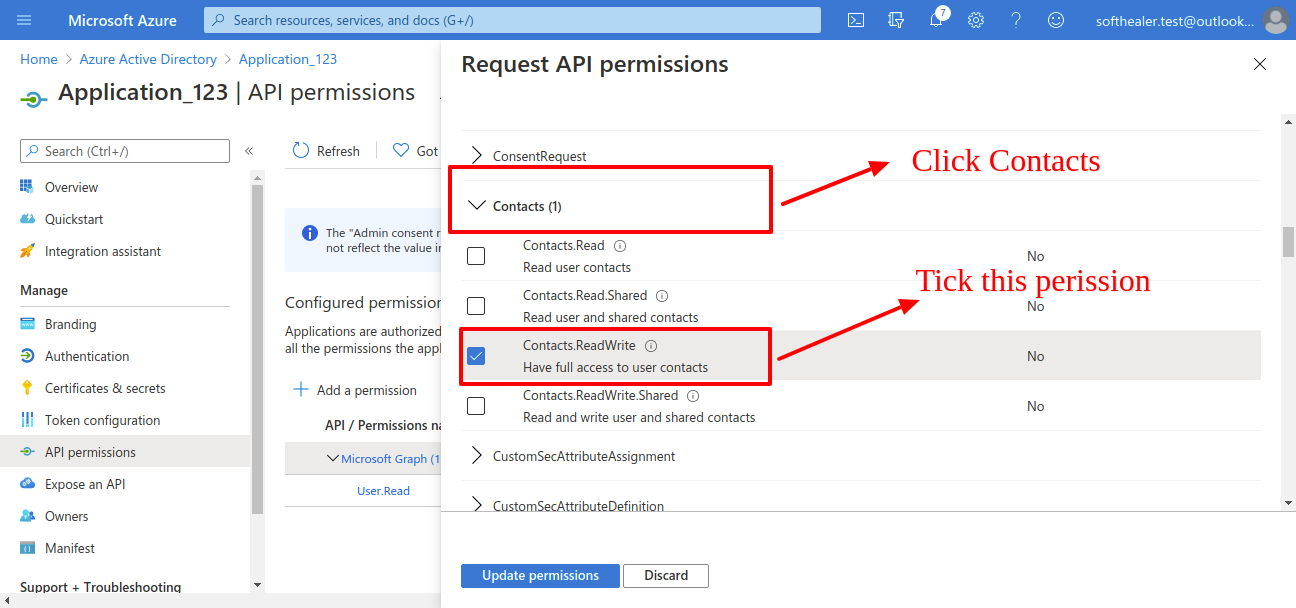Click the Application_123 breadcrumb link
1296x608 pixels.
click(x=288, y=59)
